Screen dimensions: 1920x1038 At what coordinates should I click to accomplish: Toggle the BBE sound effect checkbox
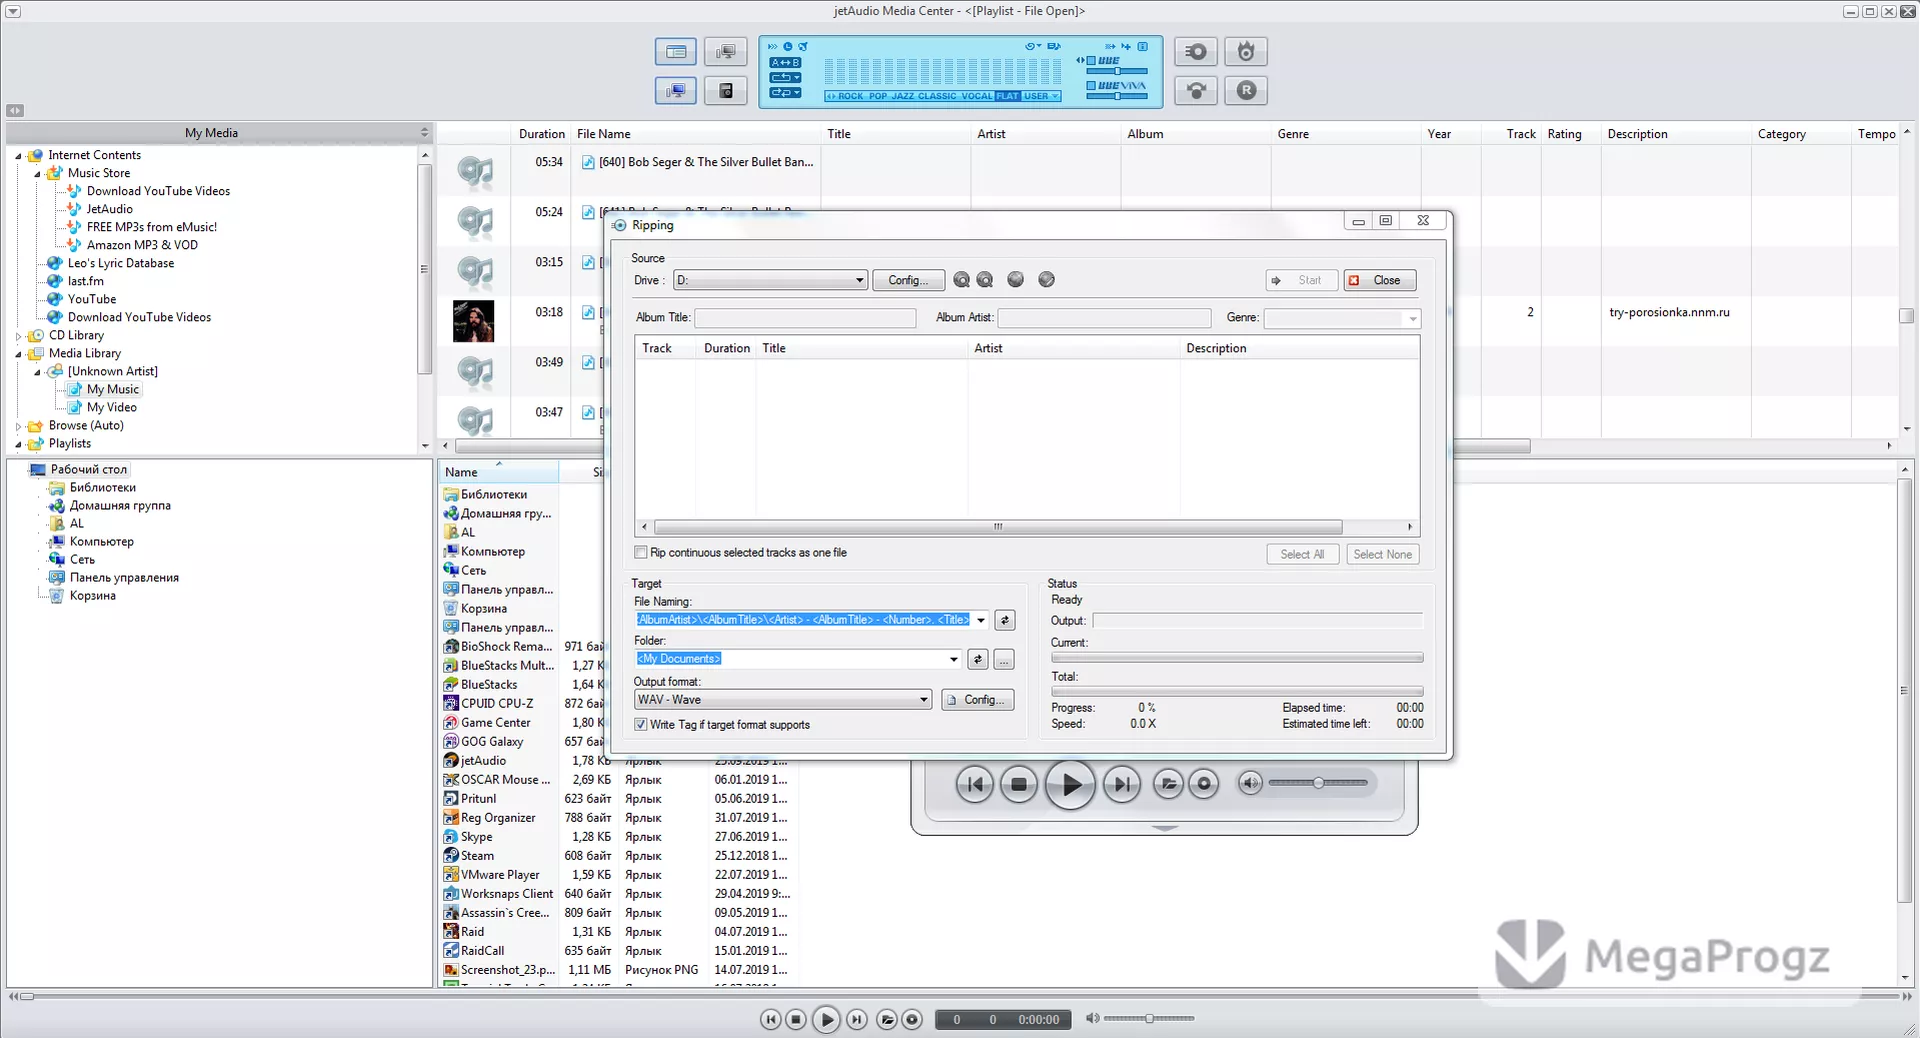(1091, 61)
